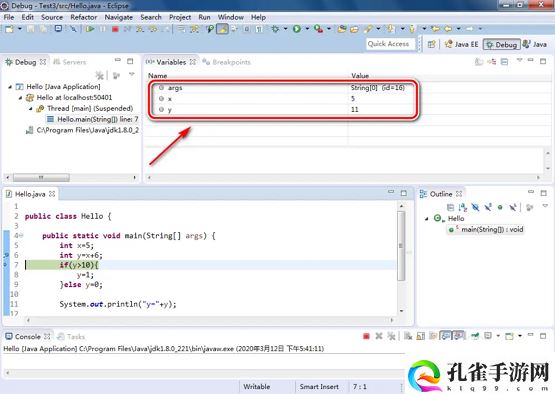555x394 pixels.
Task: Collapse Hello class node in Outline
Action: (427, 219)
